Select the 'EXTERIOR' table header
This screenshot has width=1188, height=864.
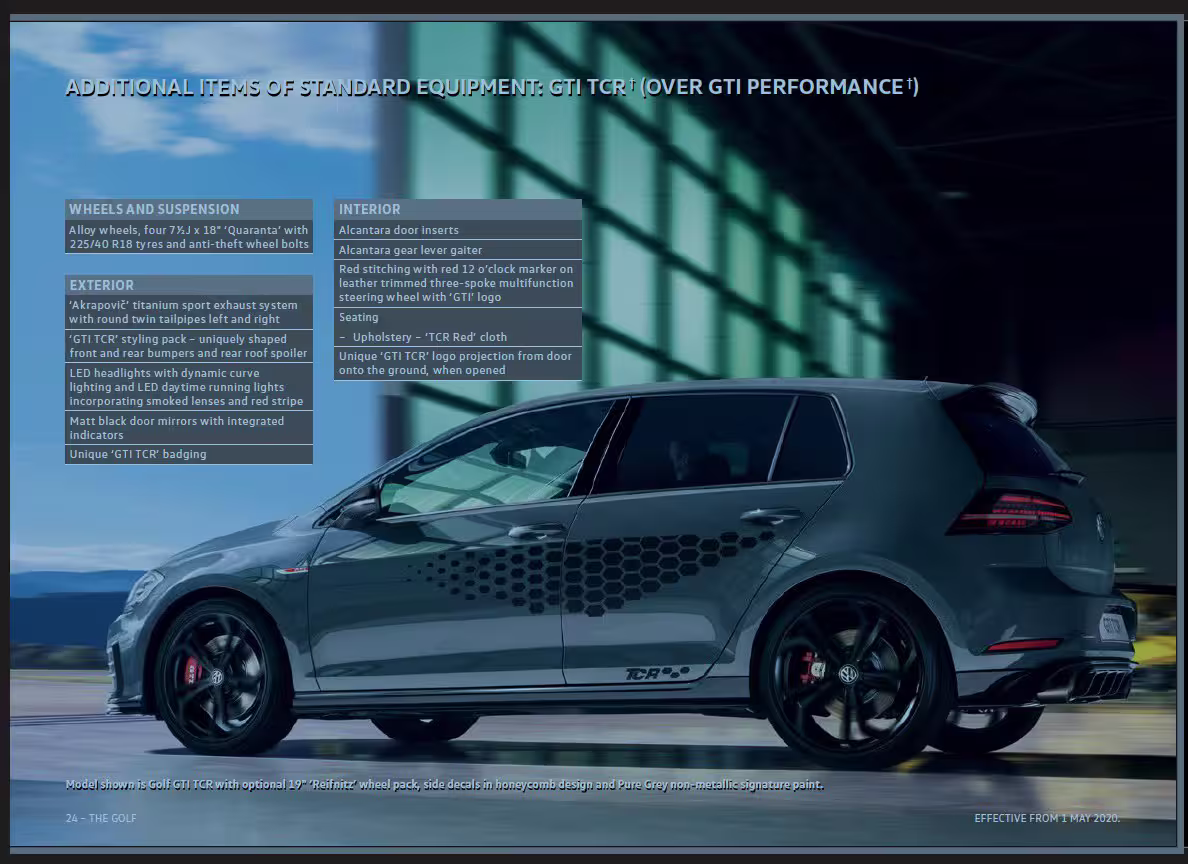(189, 285)
